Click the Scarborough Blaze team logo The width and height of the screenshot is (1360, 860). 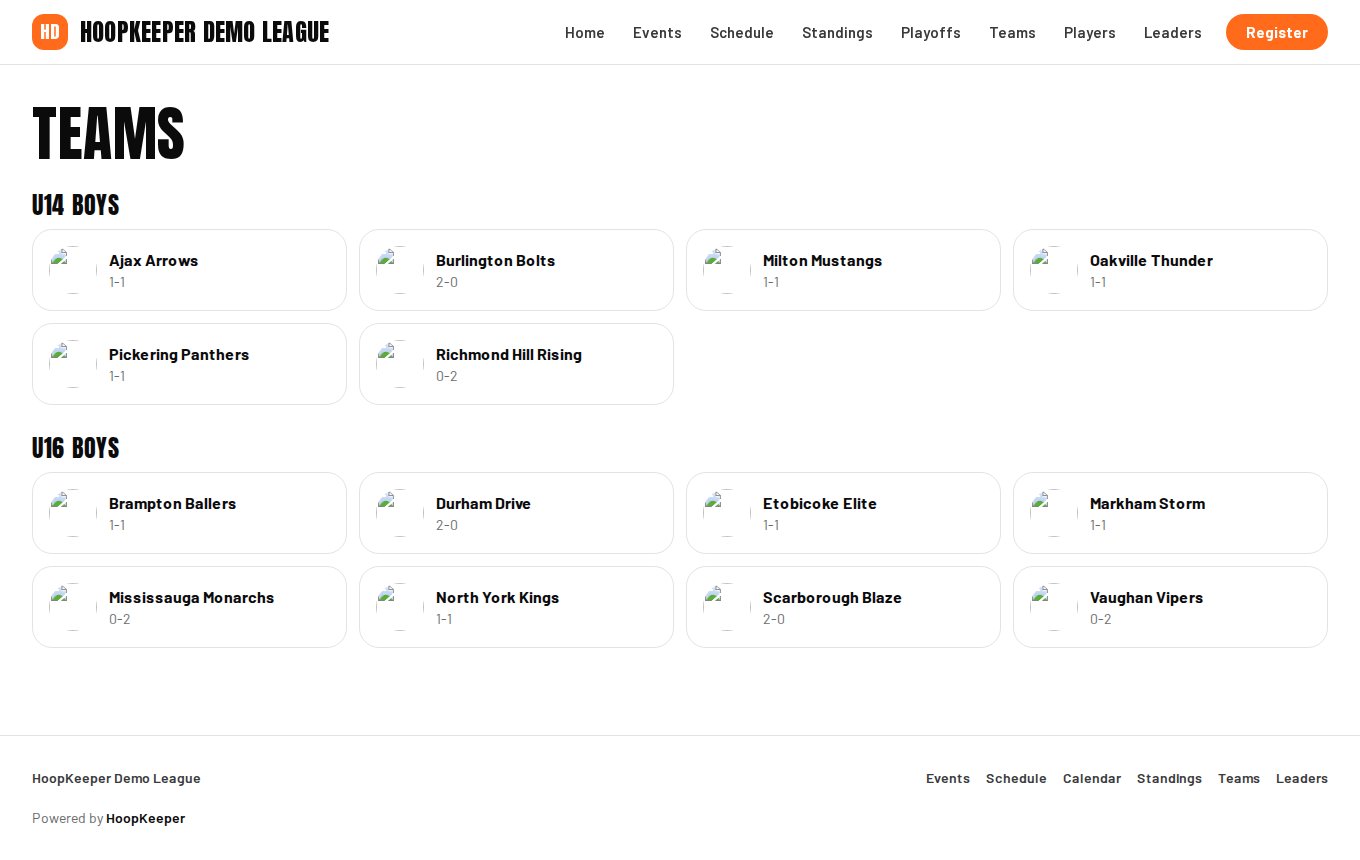coord(727,607)
